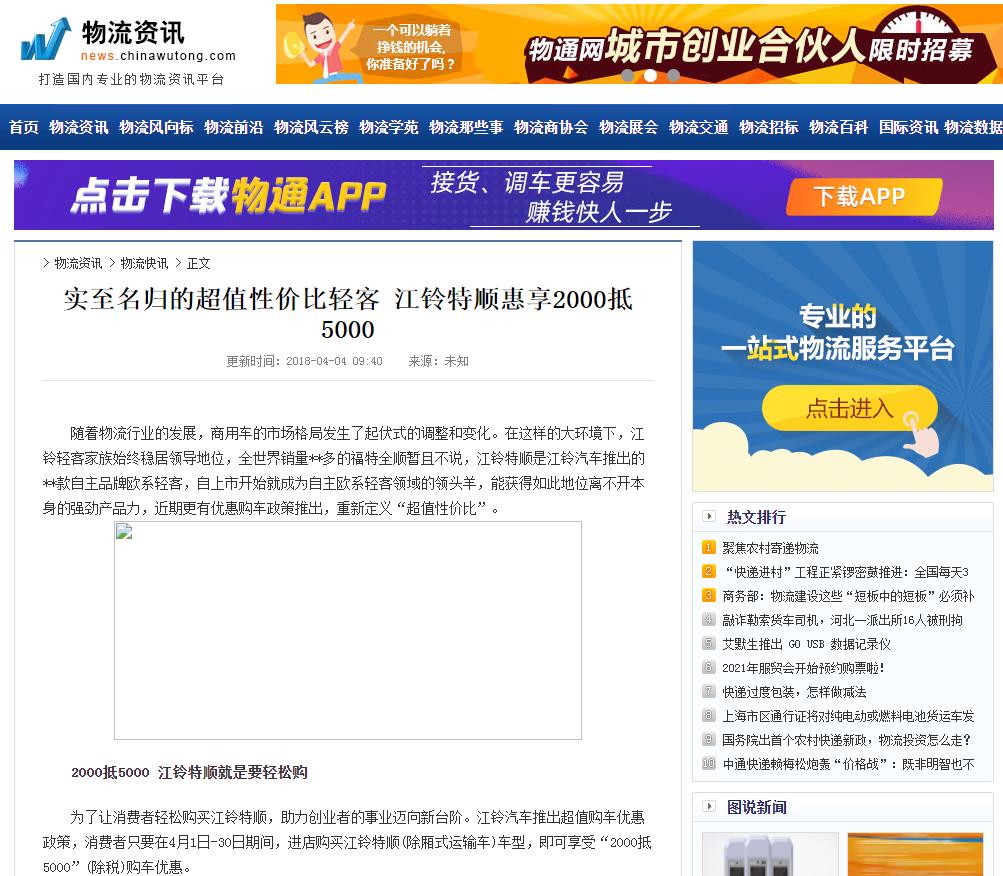Select the active middle carousel dot
1003x876 pixels.
[x=650, y=76]
